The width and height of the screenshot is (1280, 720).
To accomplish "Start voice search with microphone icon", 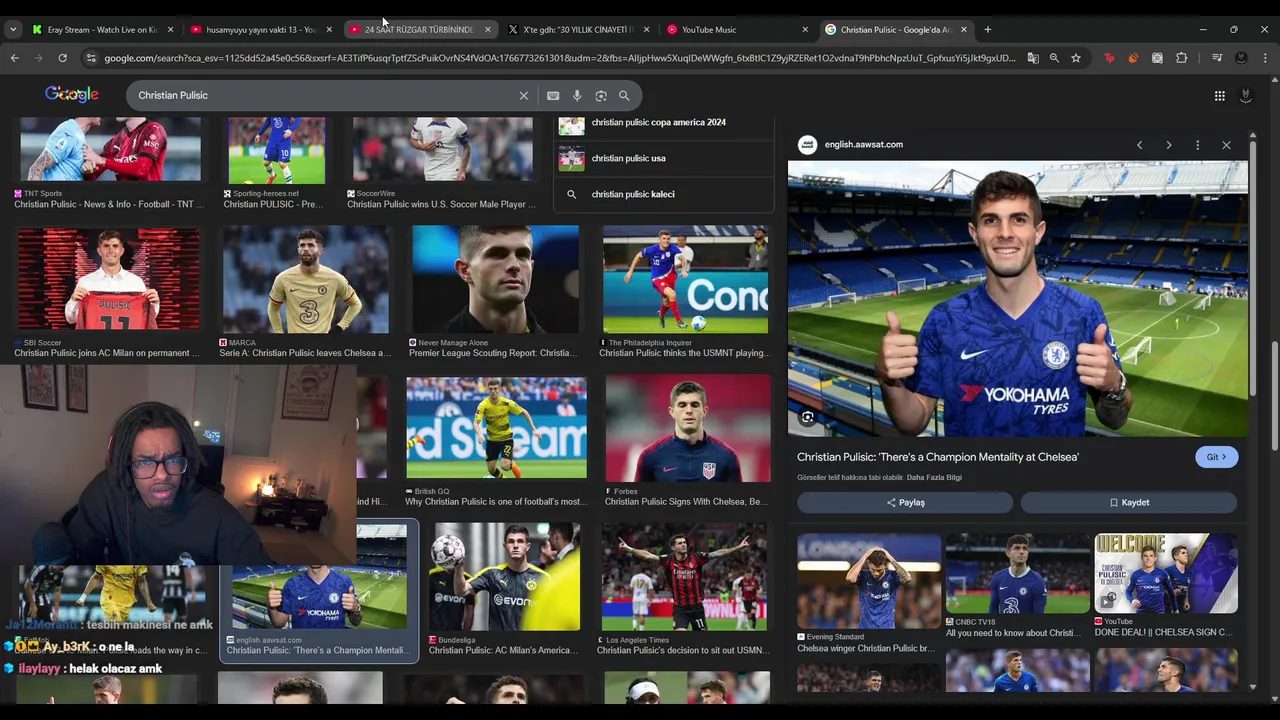I will pyautogui.click(x=577, y=96).
